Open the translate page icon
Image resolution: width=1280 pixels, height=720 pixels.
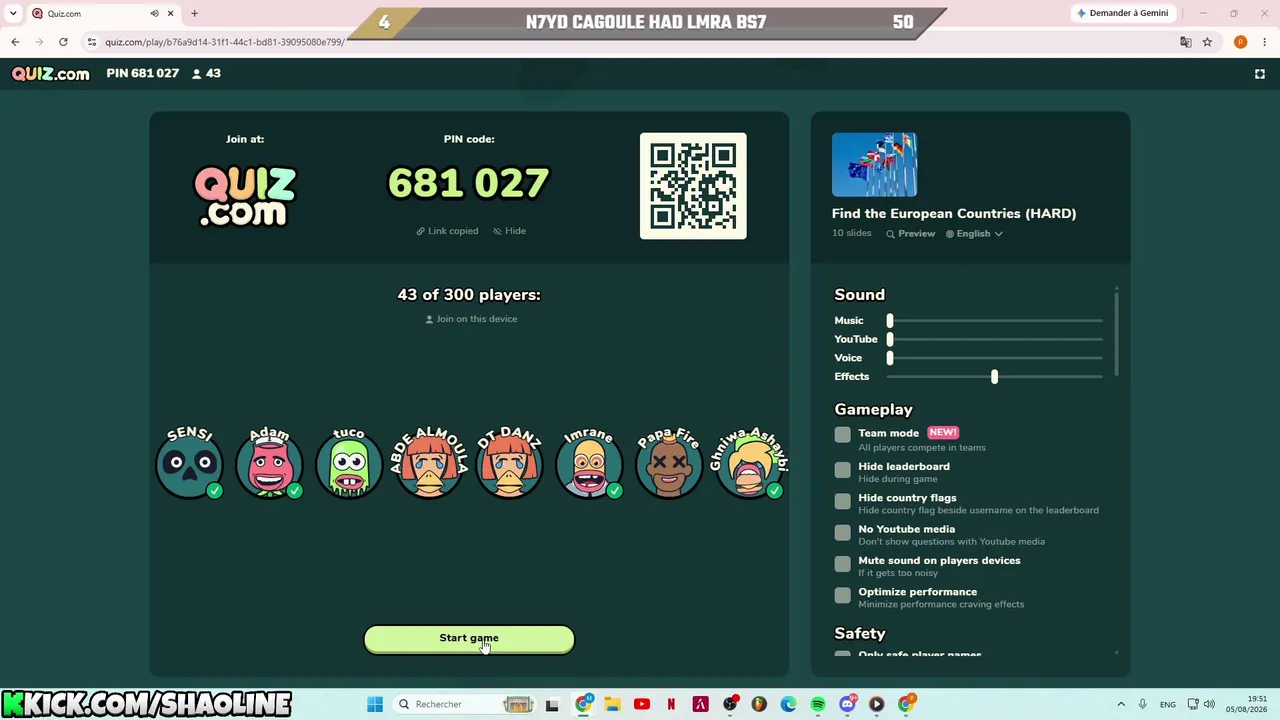(1186, 42)
